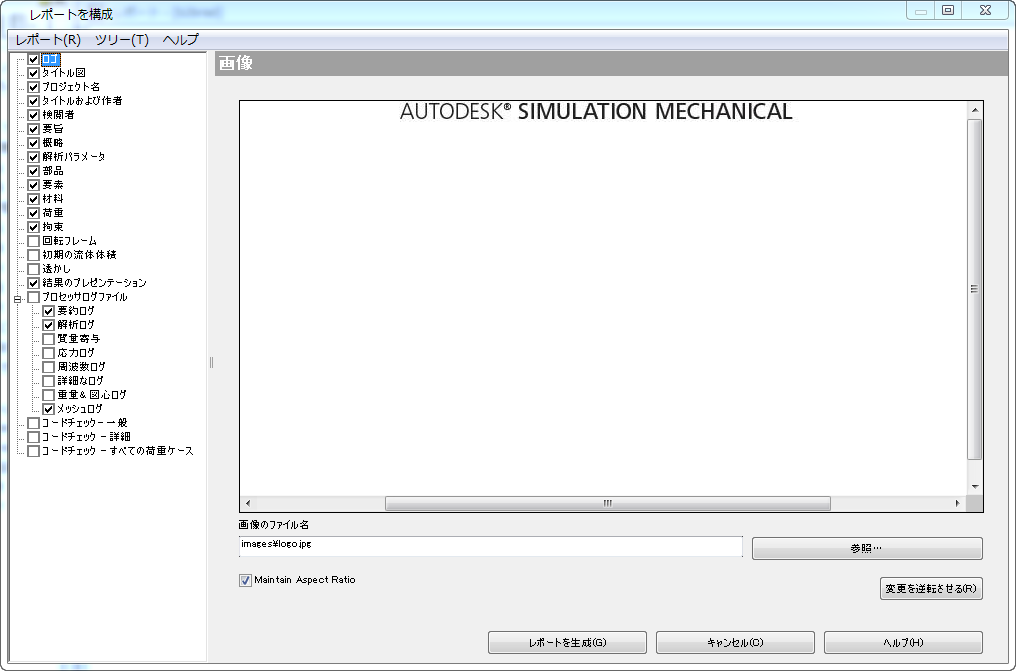
Task: Select the ロゴ tree item label
Action: pos(51,59)
